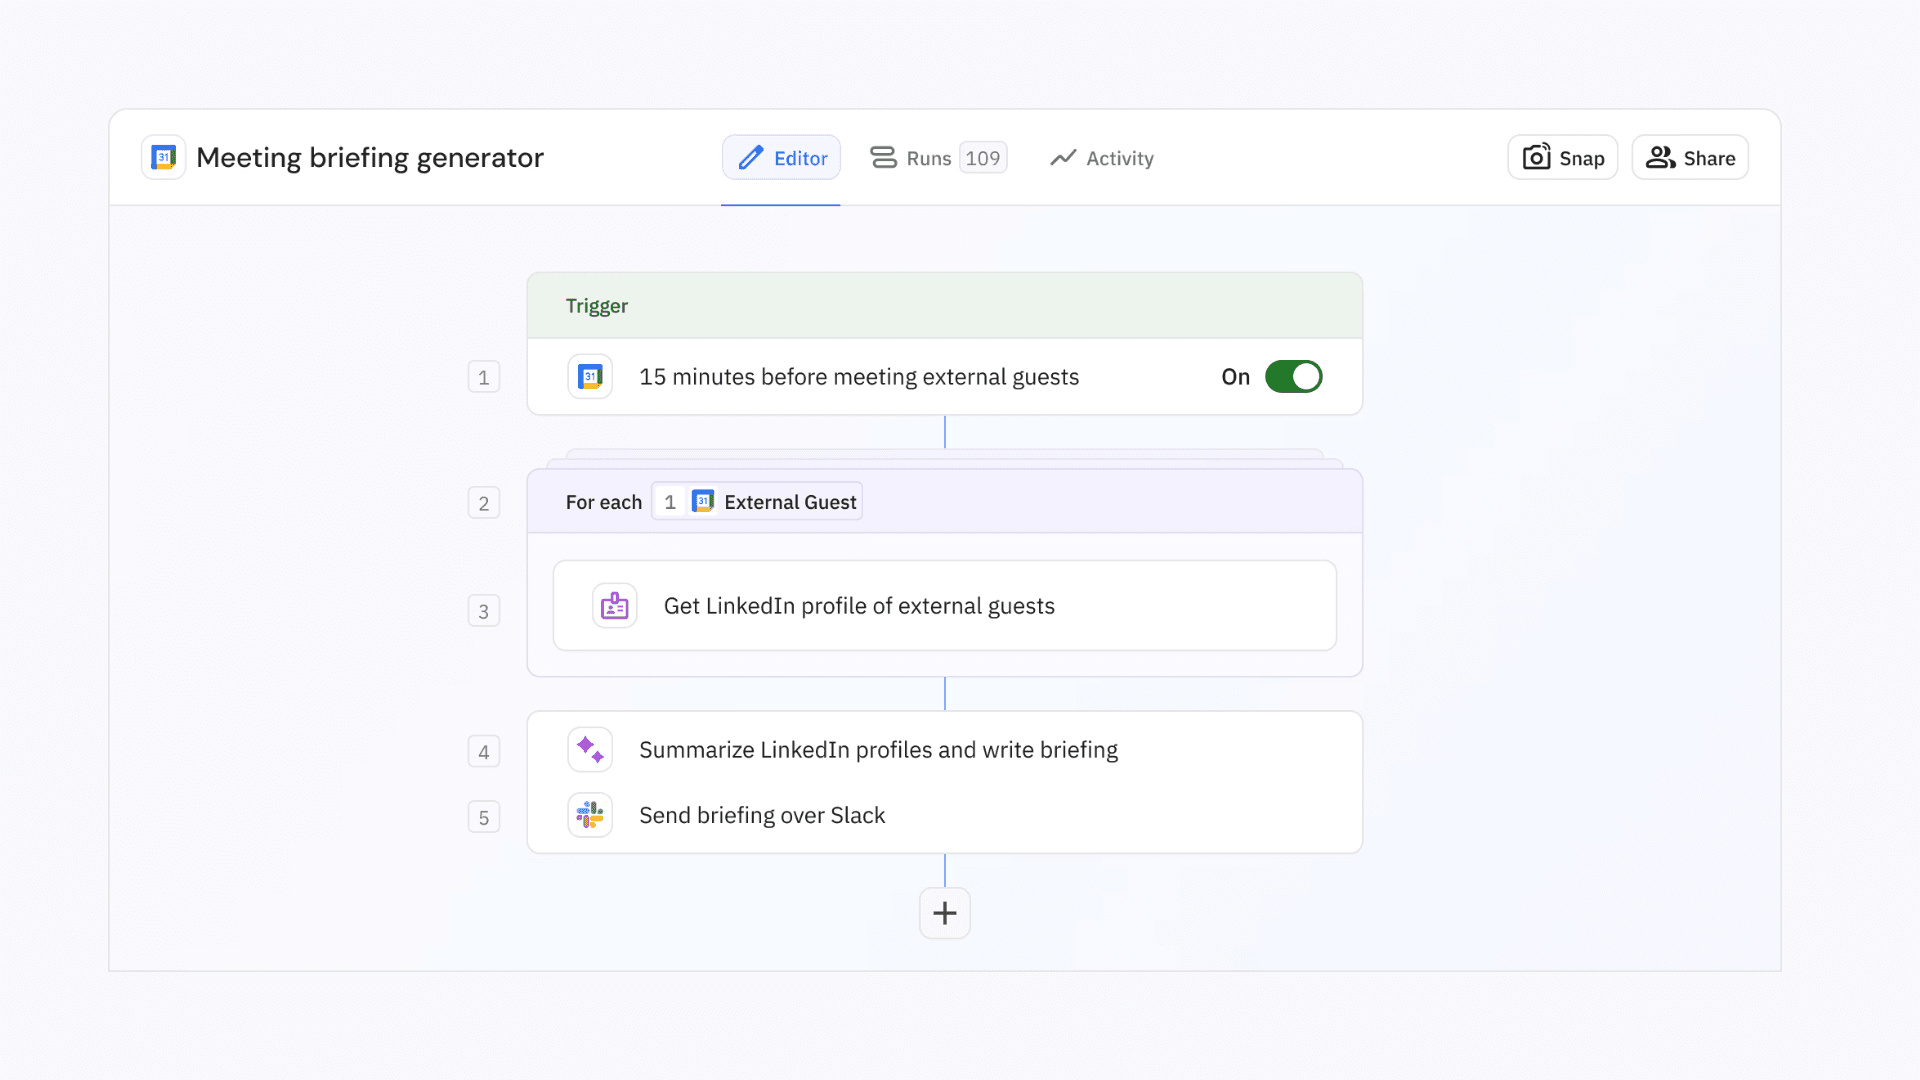Click the Runs stack icon next to the tab label
1920x1080 pixels.
pyautogui.click(x=882, y=157)
